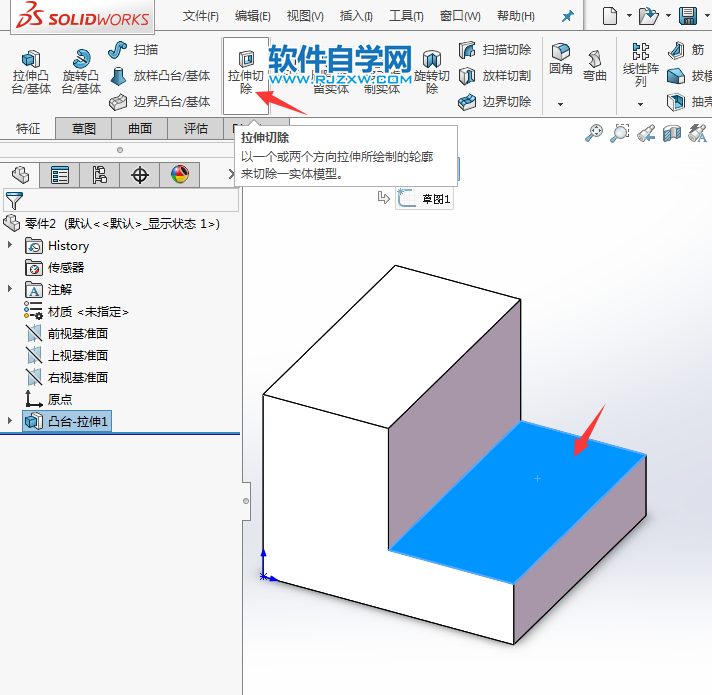Click Linear Pattern (线性阵列) tool
Viewport: 712px width, 695px height.
point(641,65)
